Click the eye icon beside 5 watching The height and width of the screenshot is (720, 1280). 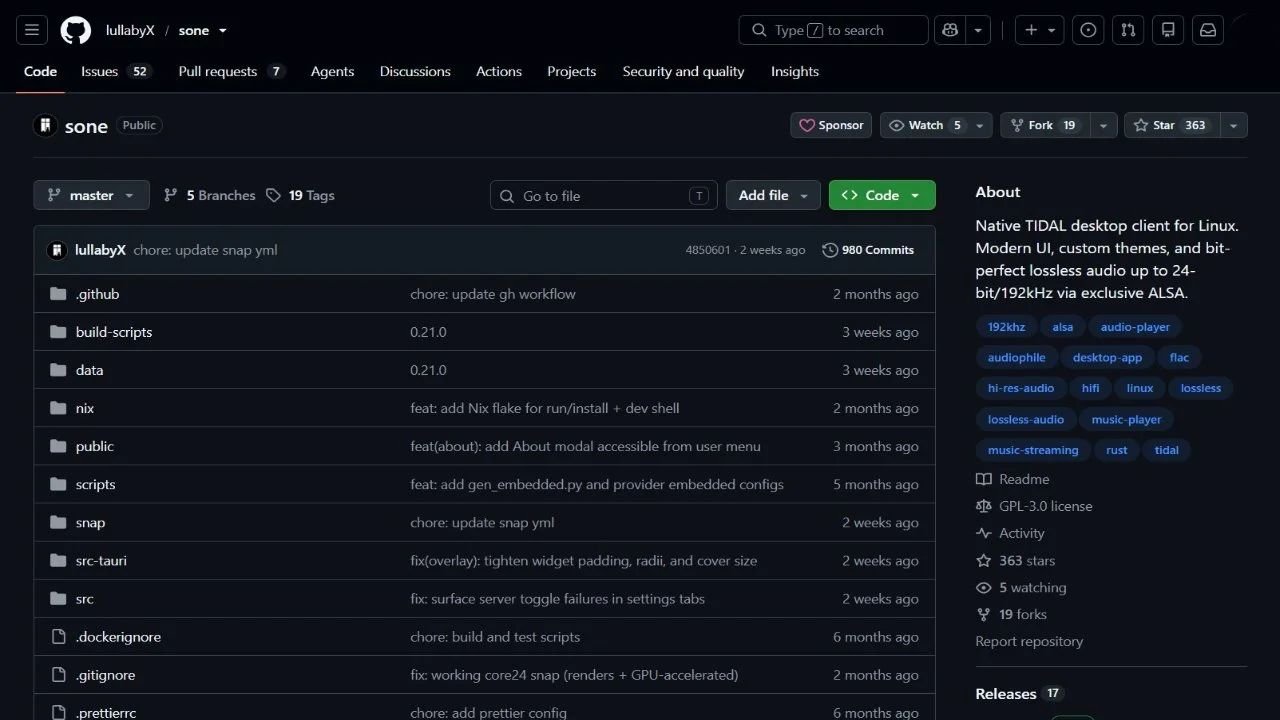coord(984,588)
